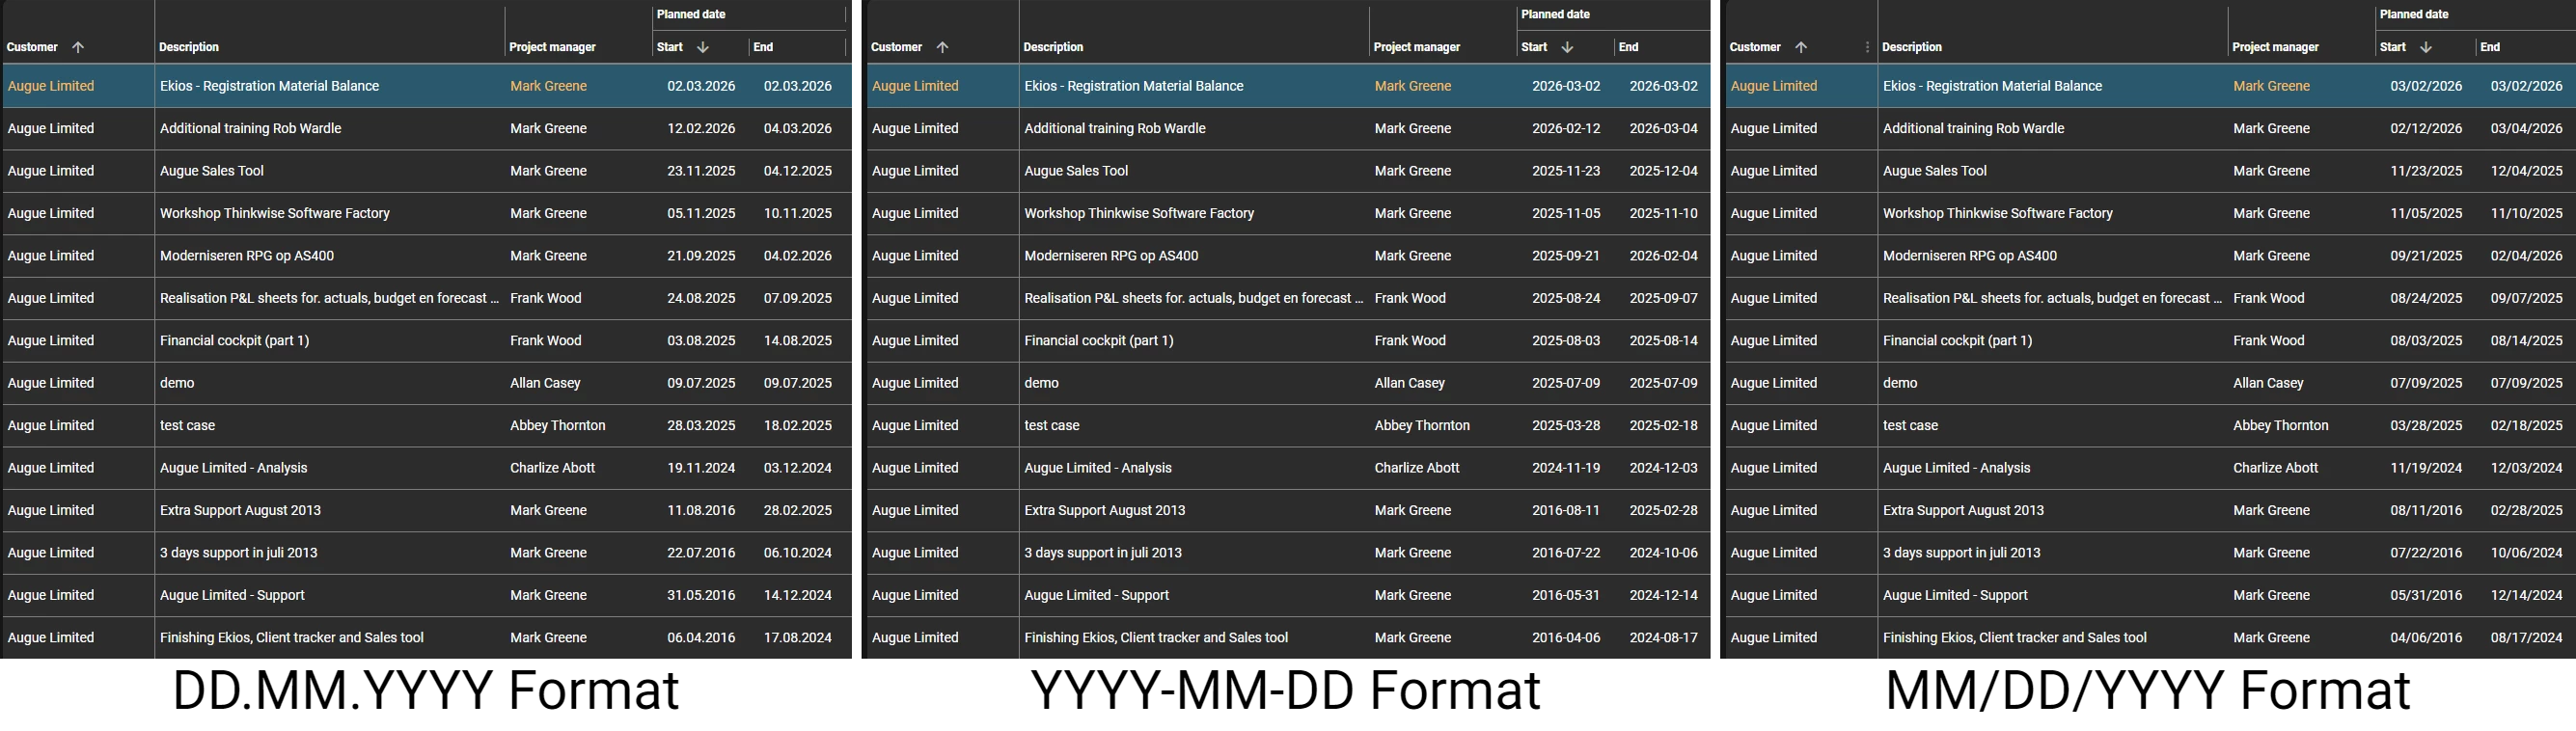This screenshot has height=731, width=2576.
Task: Click the Customer header label in DD.MM.YYYY grid
Action: tap(32, 47)
